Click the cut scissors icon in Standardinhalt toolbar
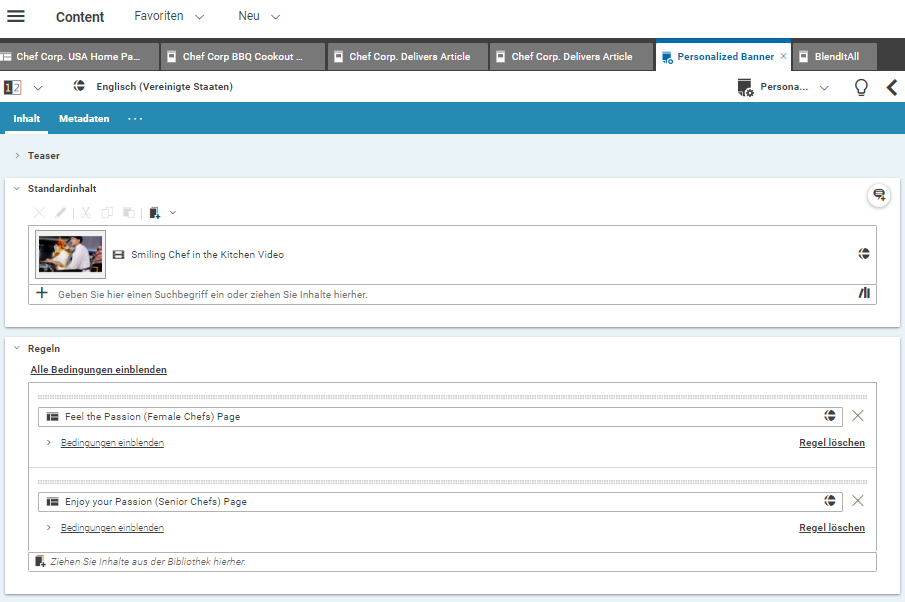 [x=85, y=212]
